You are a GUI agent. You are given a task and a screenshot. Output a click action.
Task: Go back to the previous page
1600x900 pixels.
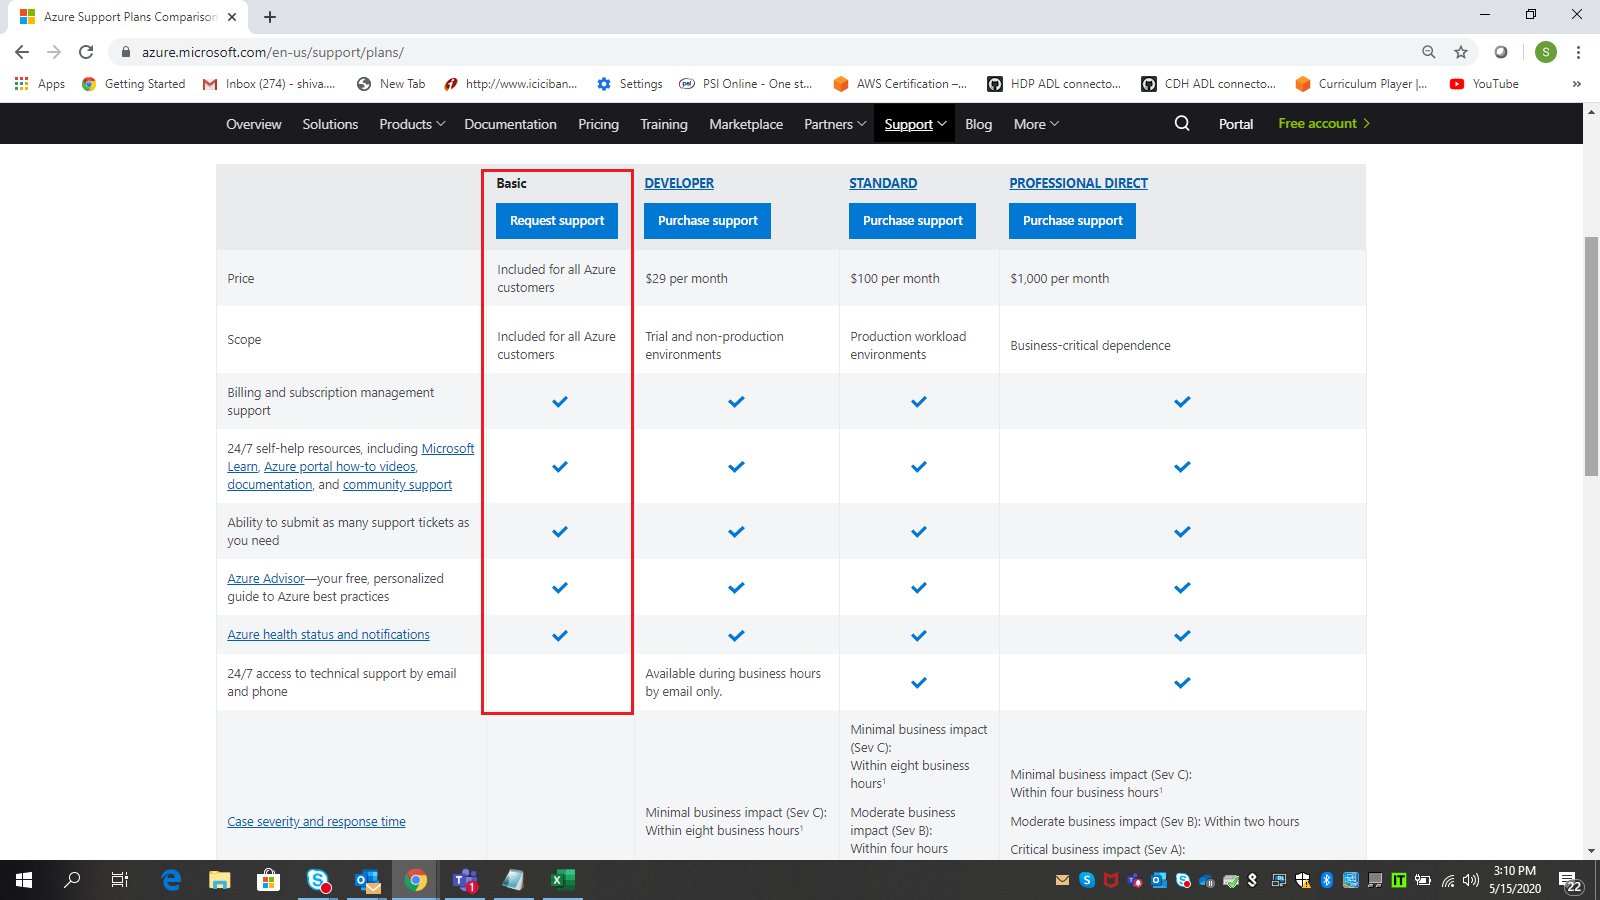[x=22, y=52]
